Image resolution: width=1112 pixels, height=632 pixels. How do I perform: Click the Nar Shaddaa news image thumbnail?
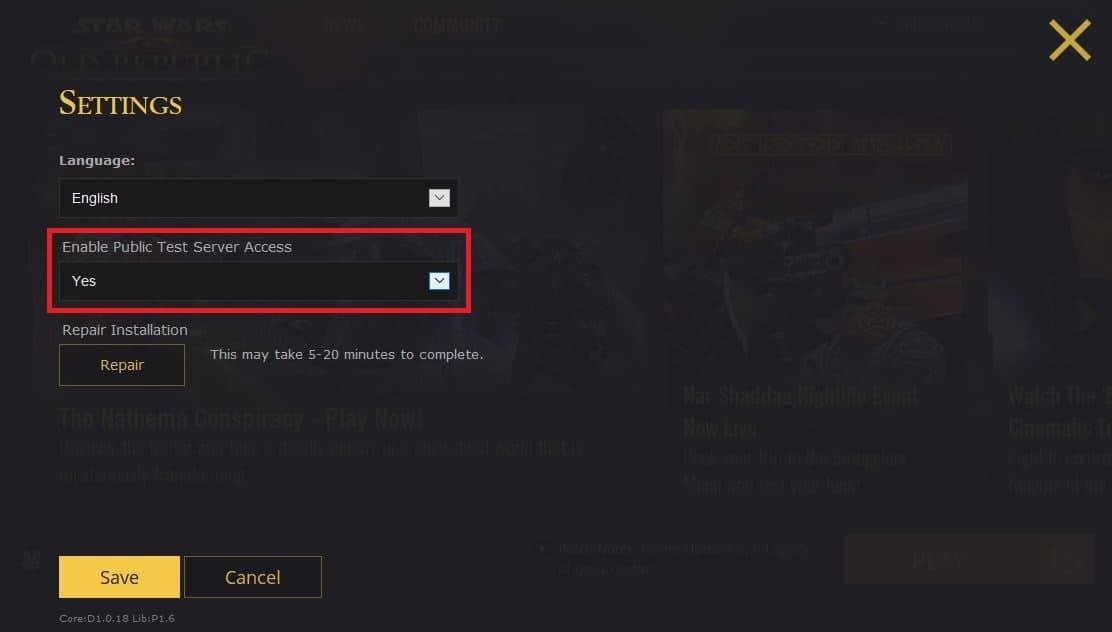[x=816, y=243]
